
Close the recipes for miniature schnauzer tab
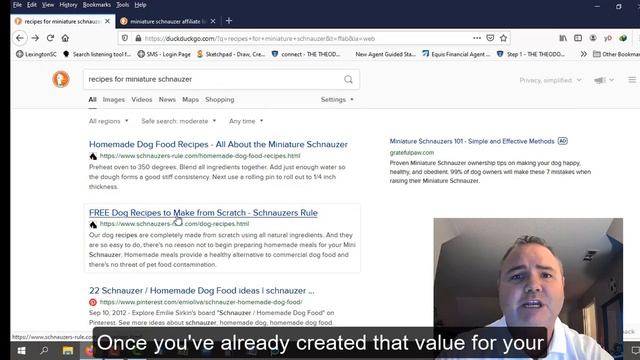(x=107, y=21)
